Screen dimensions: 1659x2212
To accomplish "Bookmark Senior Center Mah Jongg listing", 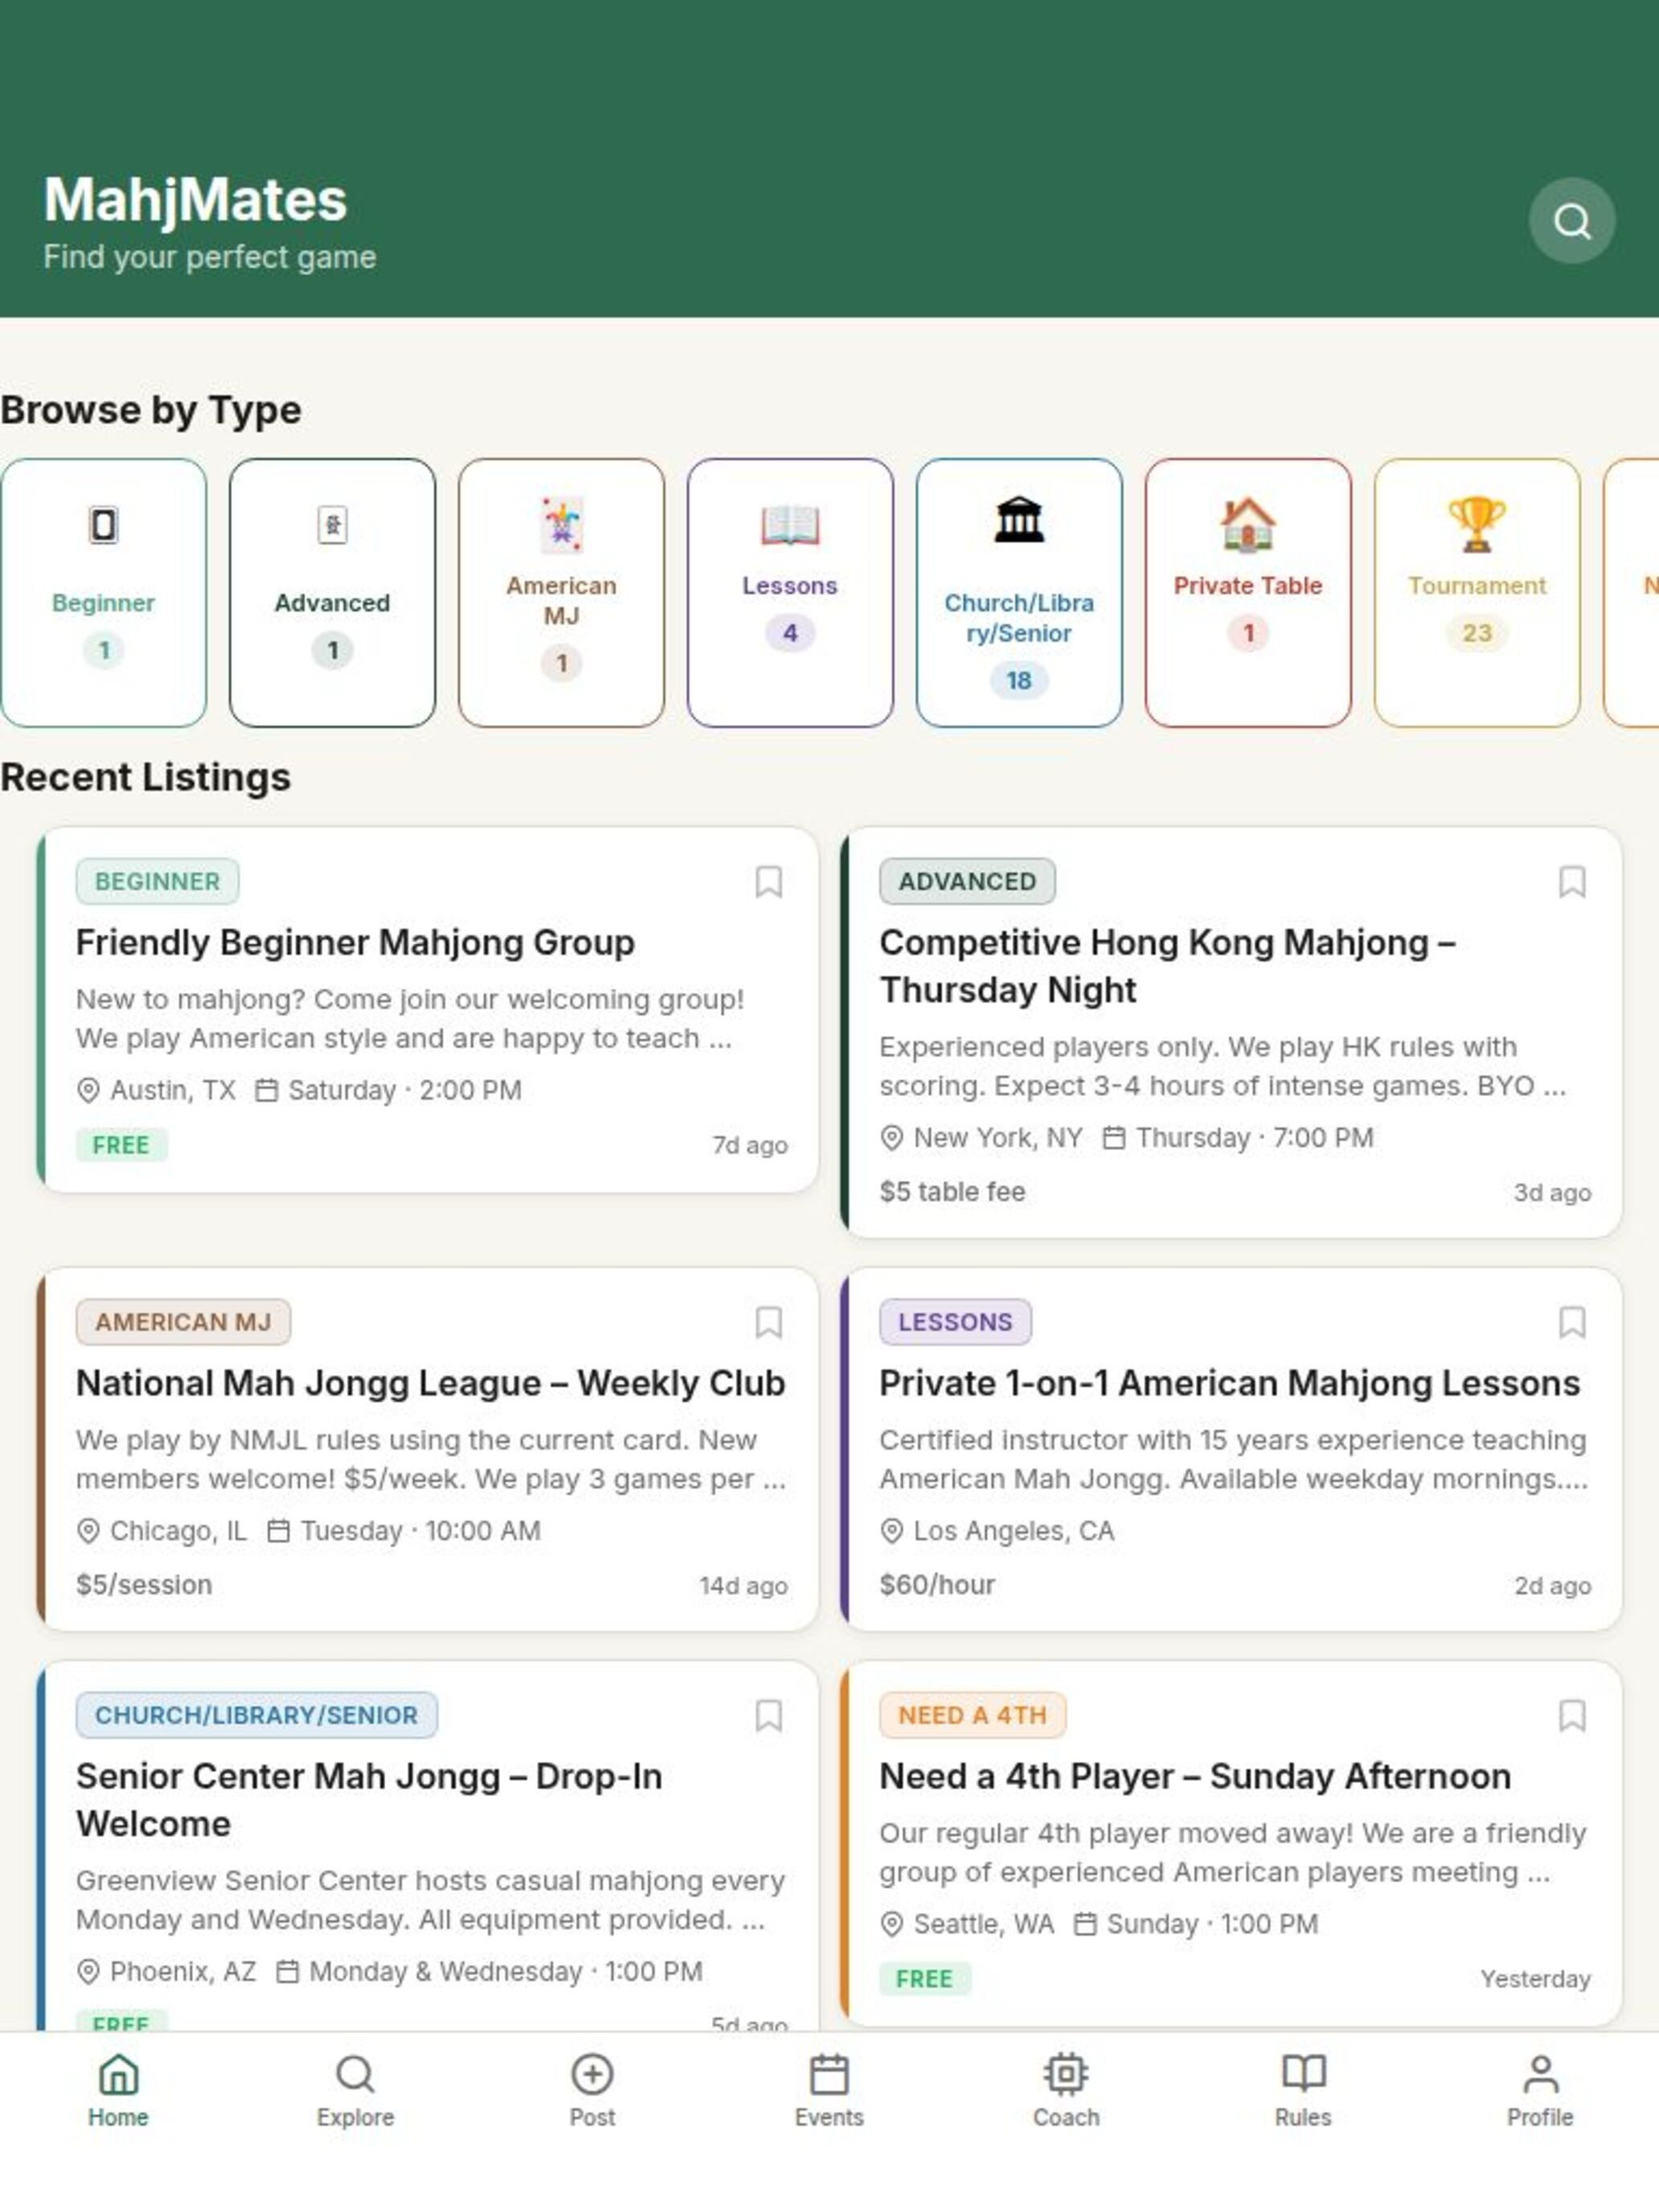I will [x=768, y=1715].
